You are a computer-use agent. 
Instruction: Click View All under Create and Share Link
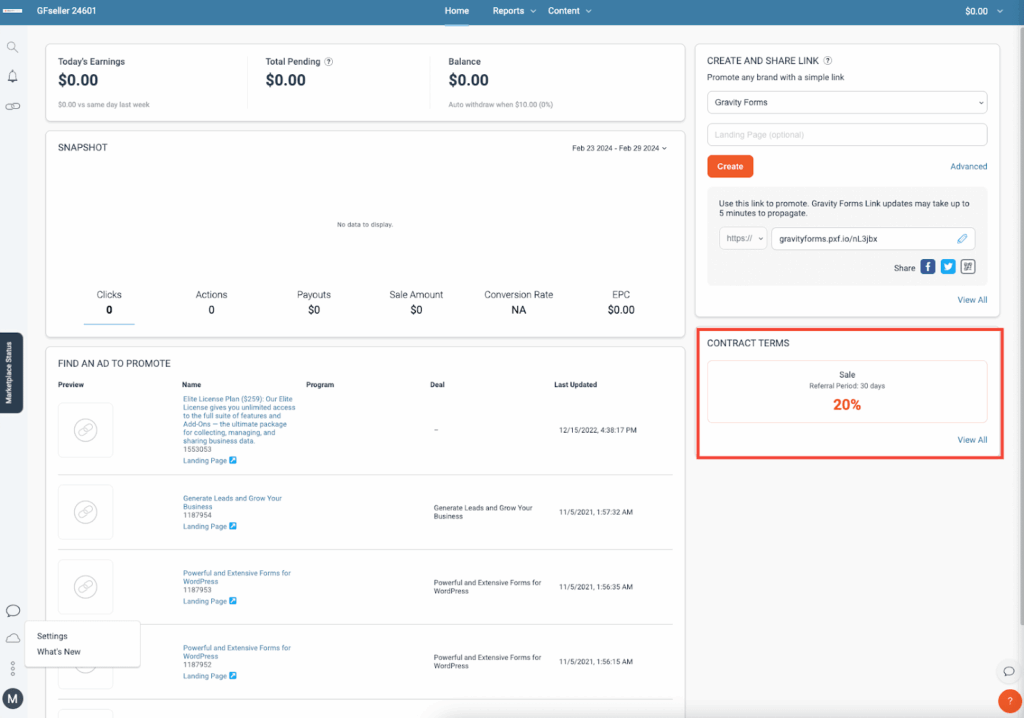click(x=972, y=300)
